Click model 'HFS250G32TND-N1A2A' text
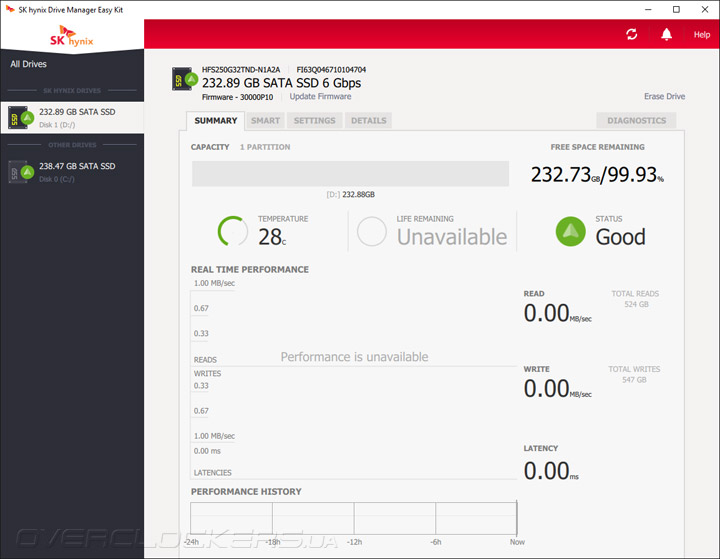This screenshot has width=720, height=559. tap(241, 70)
